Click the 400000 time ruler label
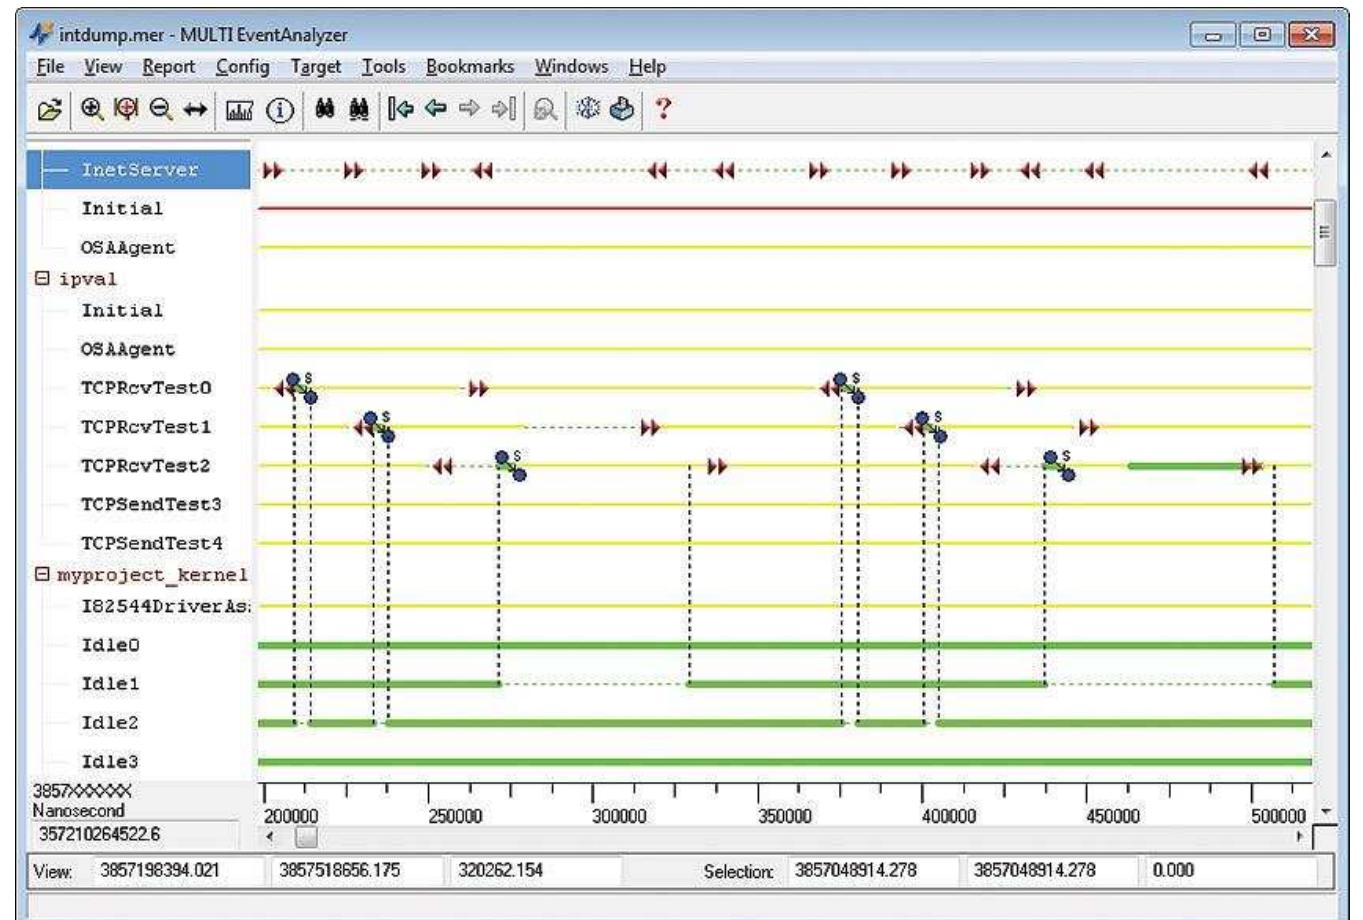The width and height of the screenshot is (1363, 920). coord(948,816)
